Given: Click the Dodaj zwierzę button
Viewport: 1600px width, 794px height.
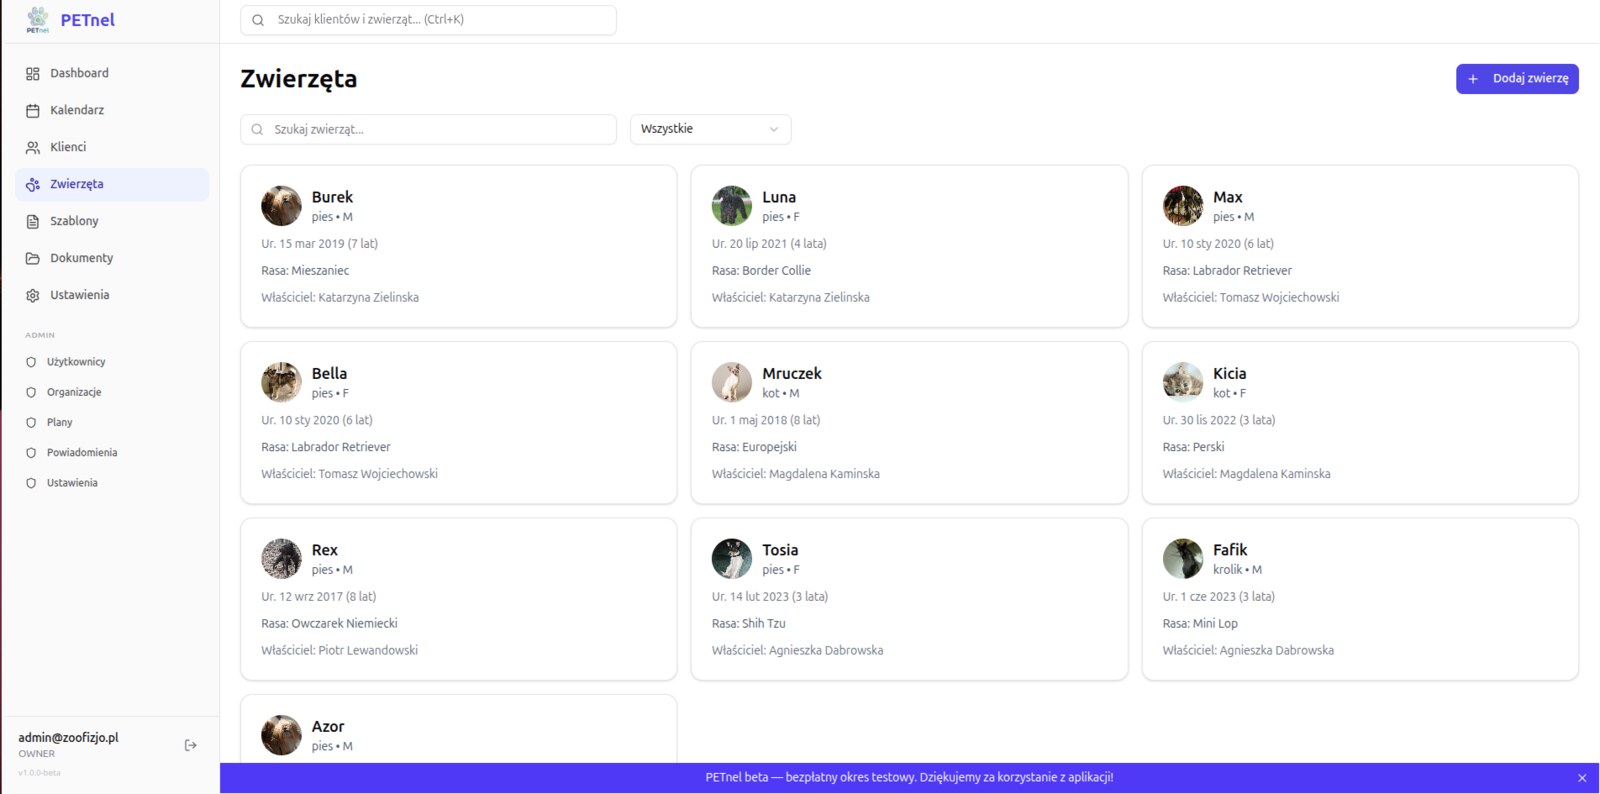Looking at the screenshot, I should pyautogui.click(x=1517, y=78).
